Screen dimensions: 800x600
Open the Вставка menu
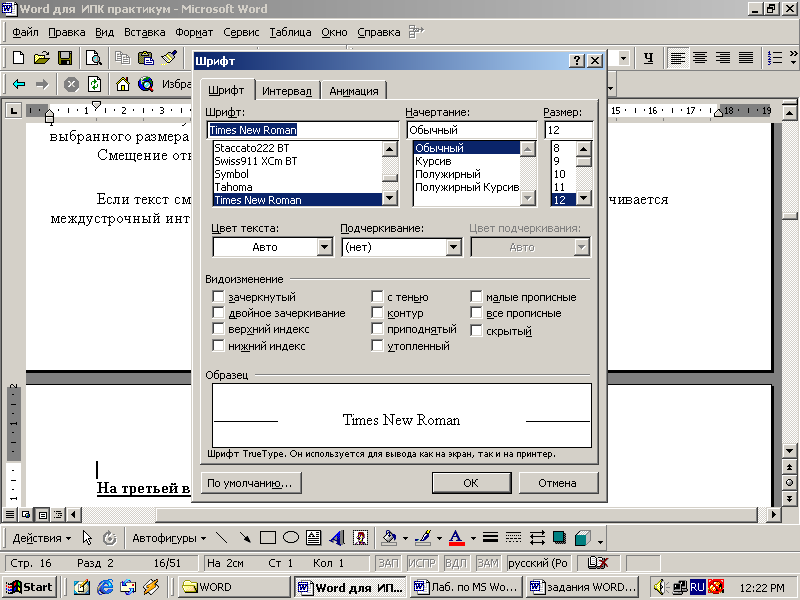click(144, 32)
